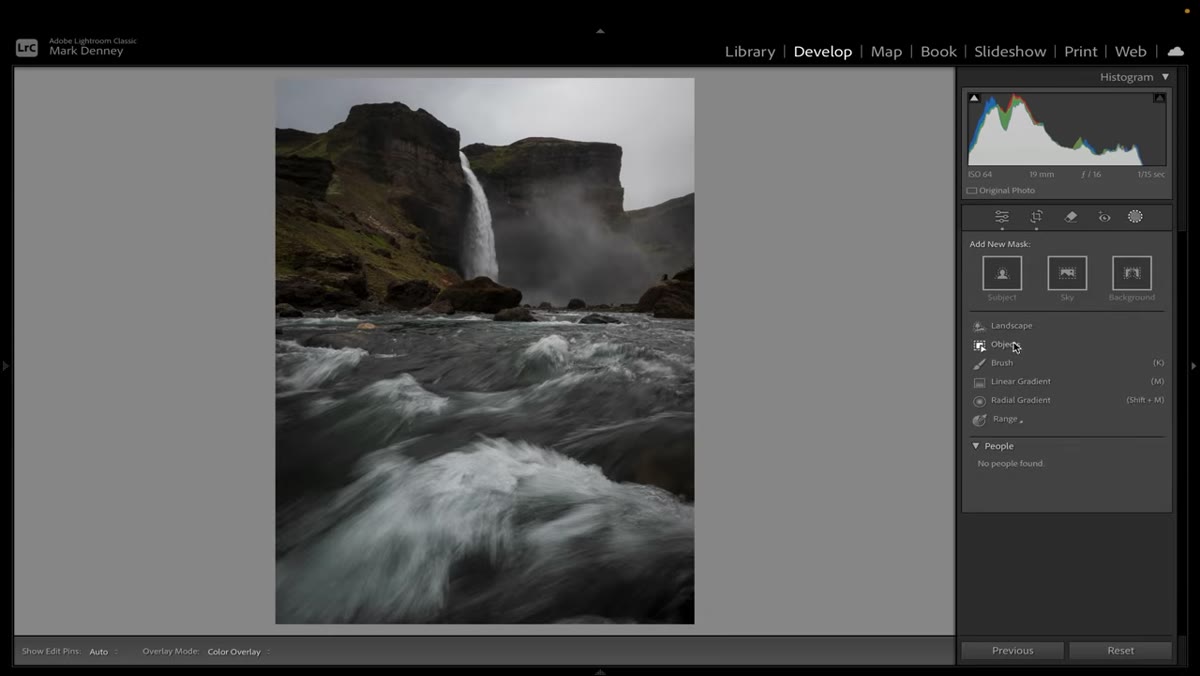Expand the bottom filmstrip panel arrow
This screenshot has height=676, width=1200.
tap(600, 672)
